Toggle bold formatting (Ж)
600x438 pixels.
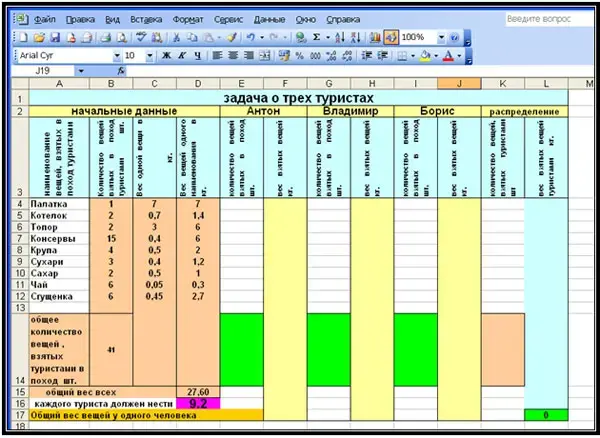pos(167,56)
